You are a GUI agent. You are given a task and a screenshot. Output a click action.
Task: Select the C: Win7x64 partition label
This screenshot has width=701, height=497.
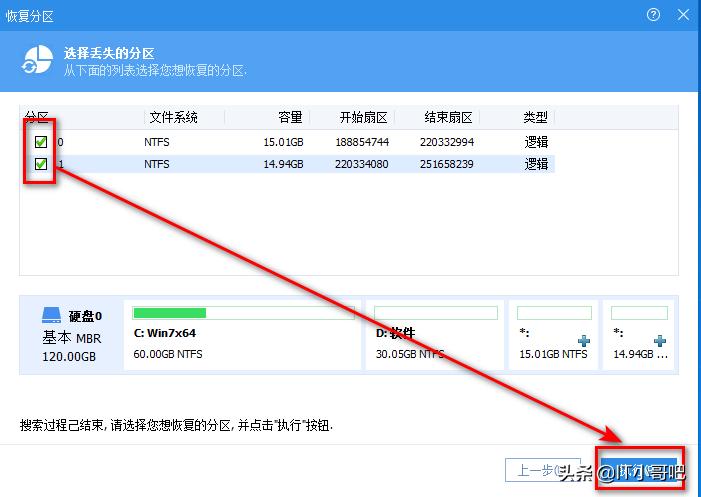click(x=165, y=333)
